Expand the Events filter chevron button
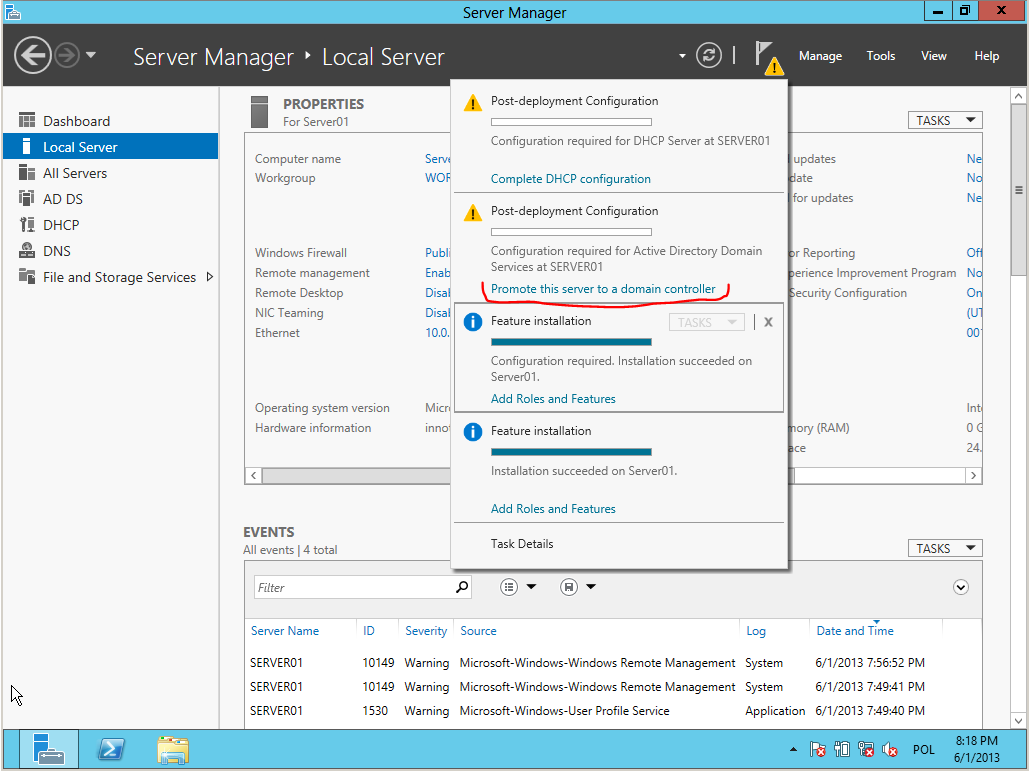 point(961,587)
